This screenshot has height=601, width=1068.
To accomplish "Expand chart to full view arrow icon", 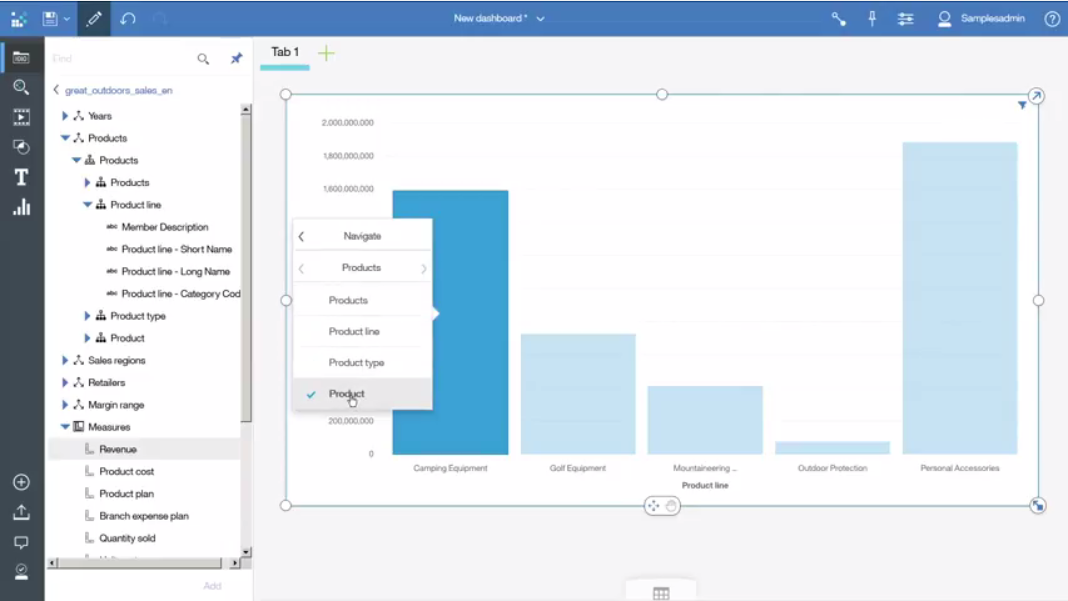I will (1036, 96).
